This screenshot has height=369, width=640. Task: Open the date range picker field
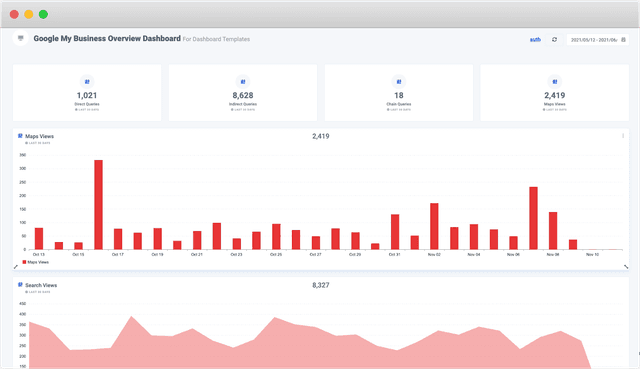pyautogui.click(x=598, y=40)
